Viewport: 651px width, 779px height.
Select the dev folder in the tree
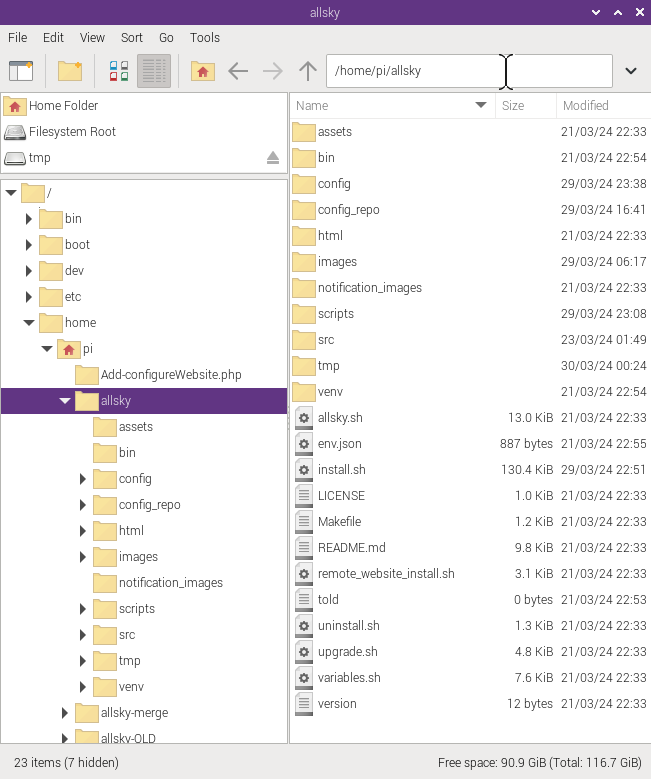coord(74,271)
